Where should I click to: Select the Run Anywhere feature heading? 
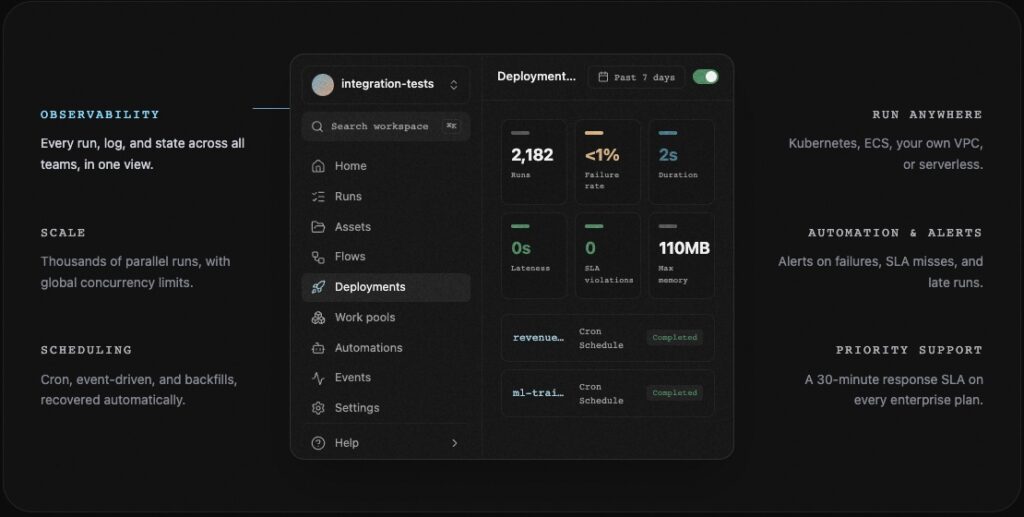point(927,115)
